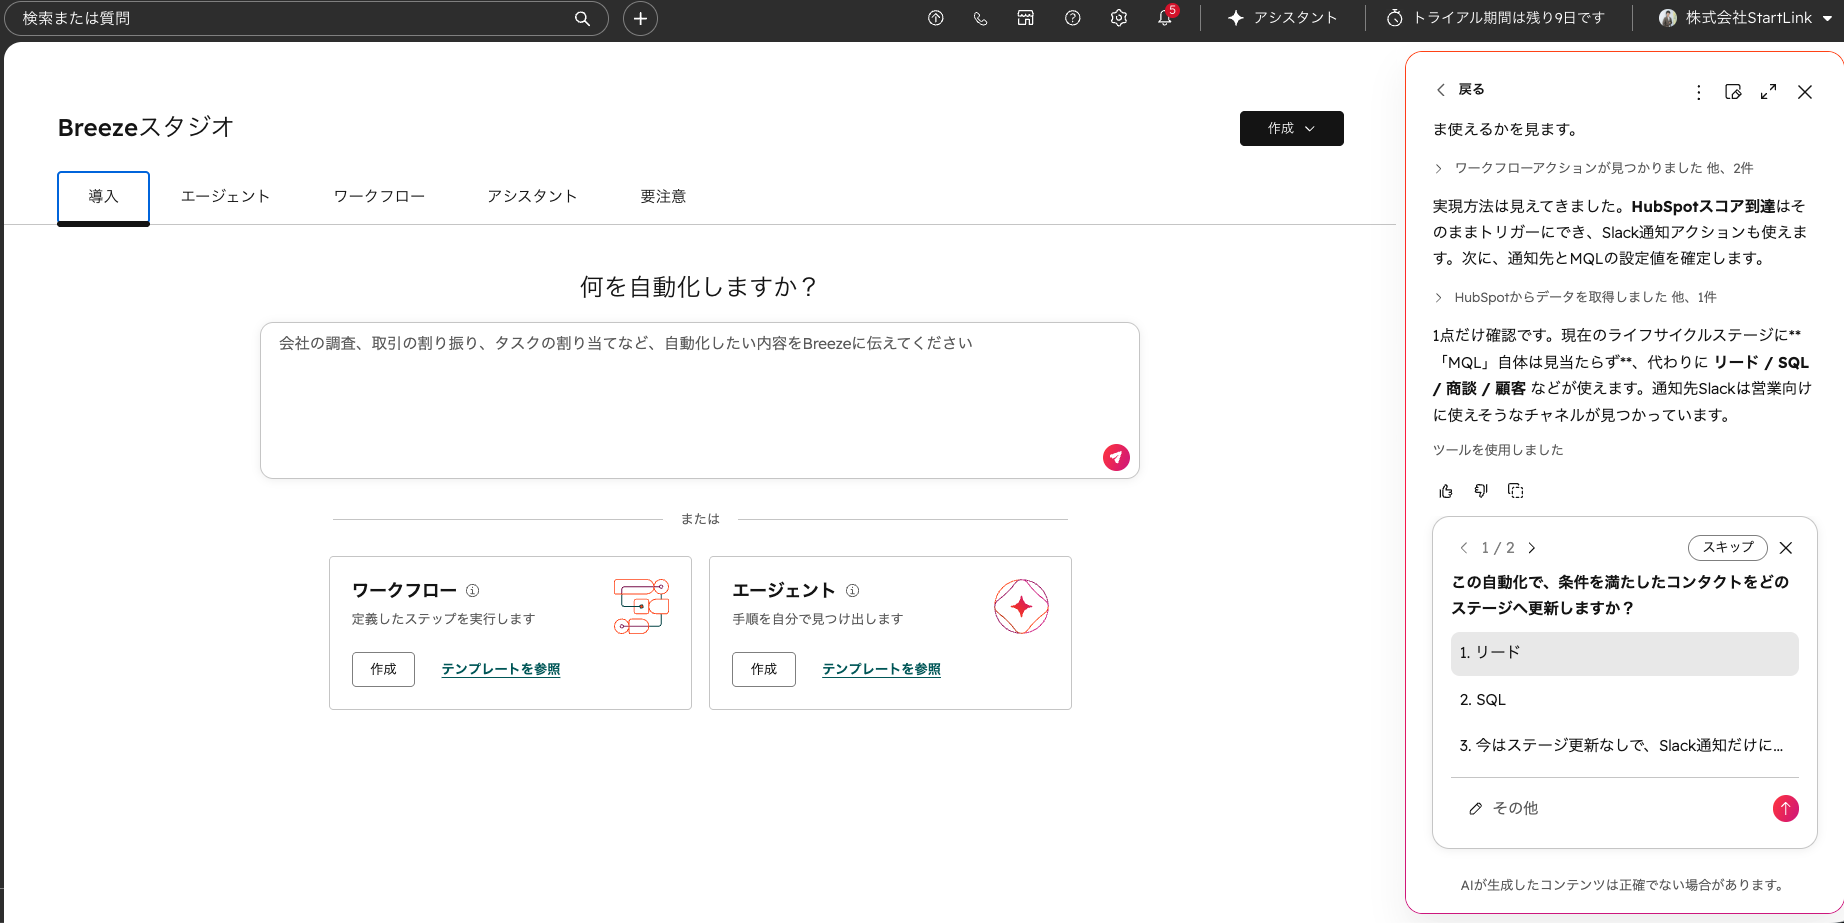Click the その他 input field

point(1610,808)
